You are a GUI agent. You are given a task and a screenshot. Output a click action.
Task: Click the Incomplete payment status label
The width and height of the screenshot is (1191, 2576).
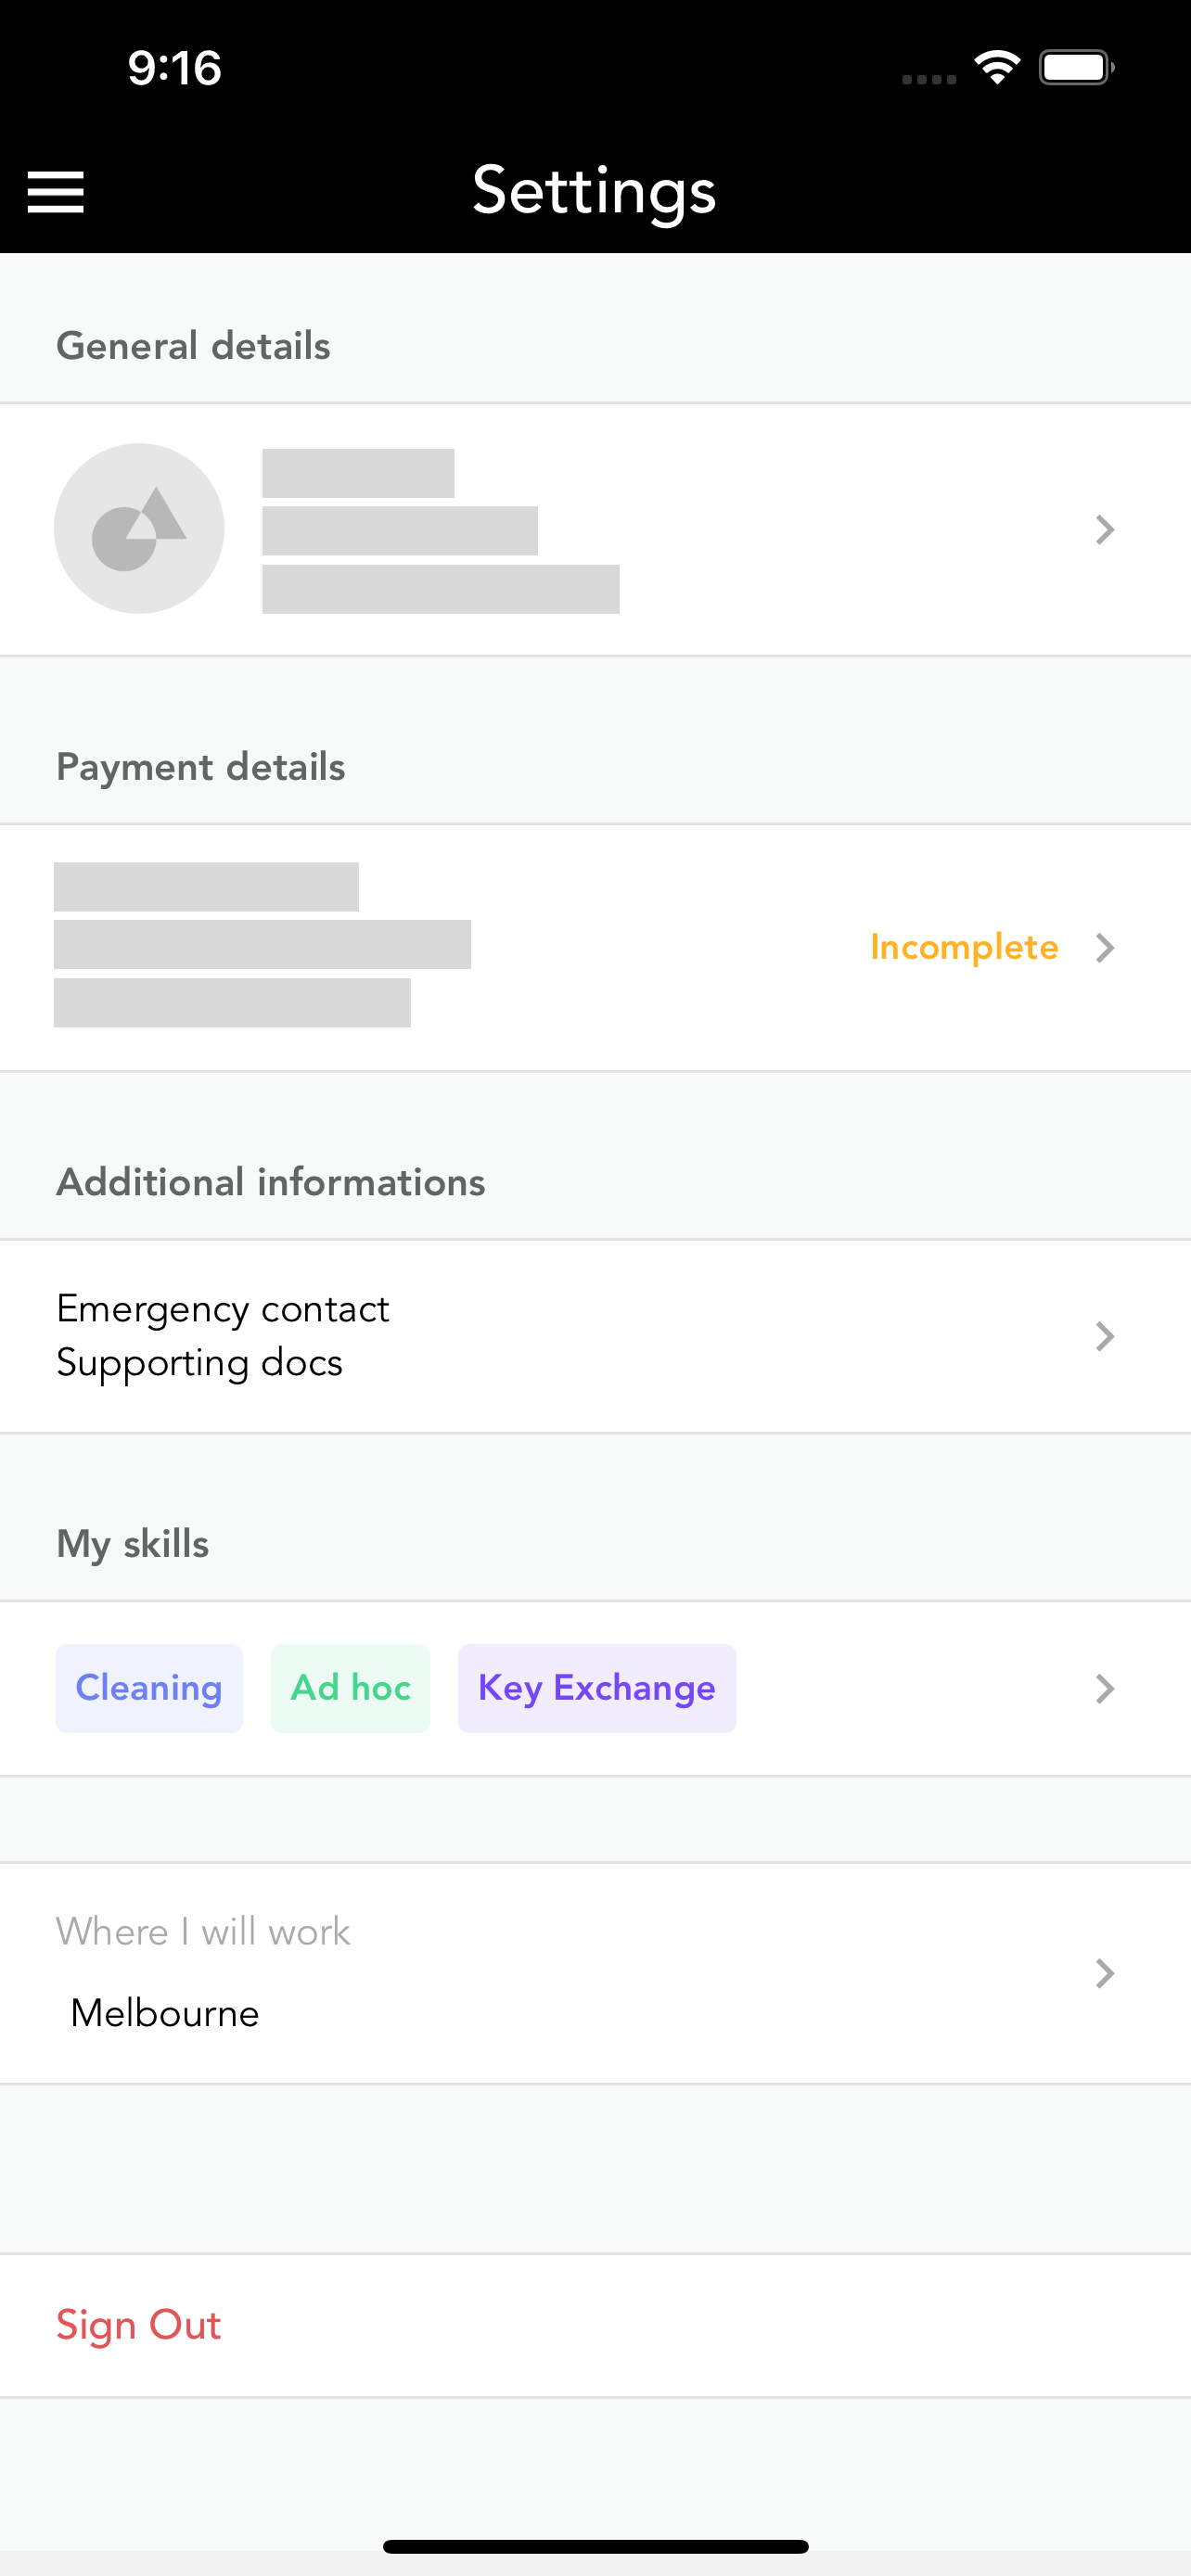pos(964,947)
